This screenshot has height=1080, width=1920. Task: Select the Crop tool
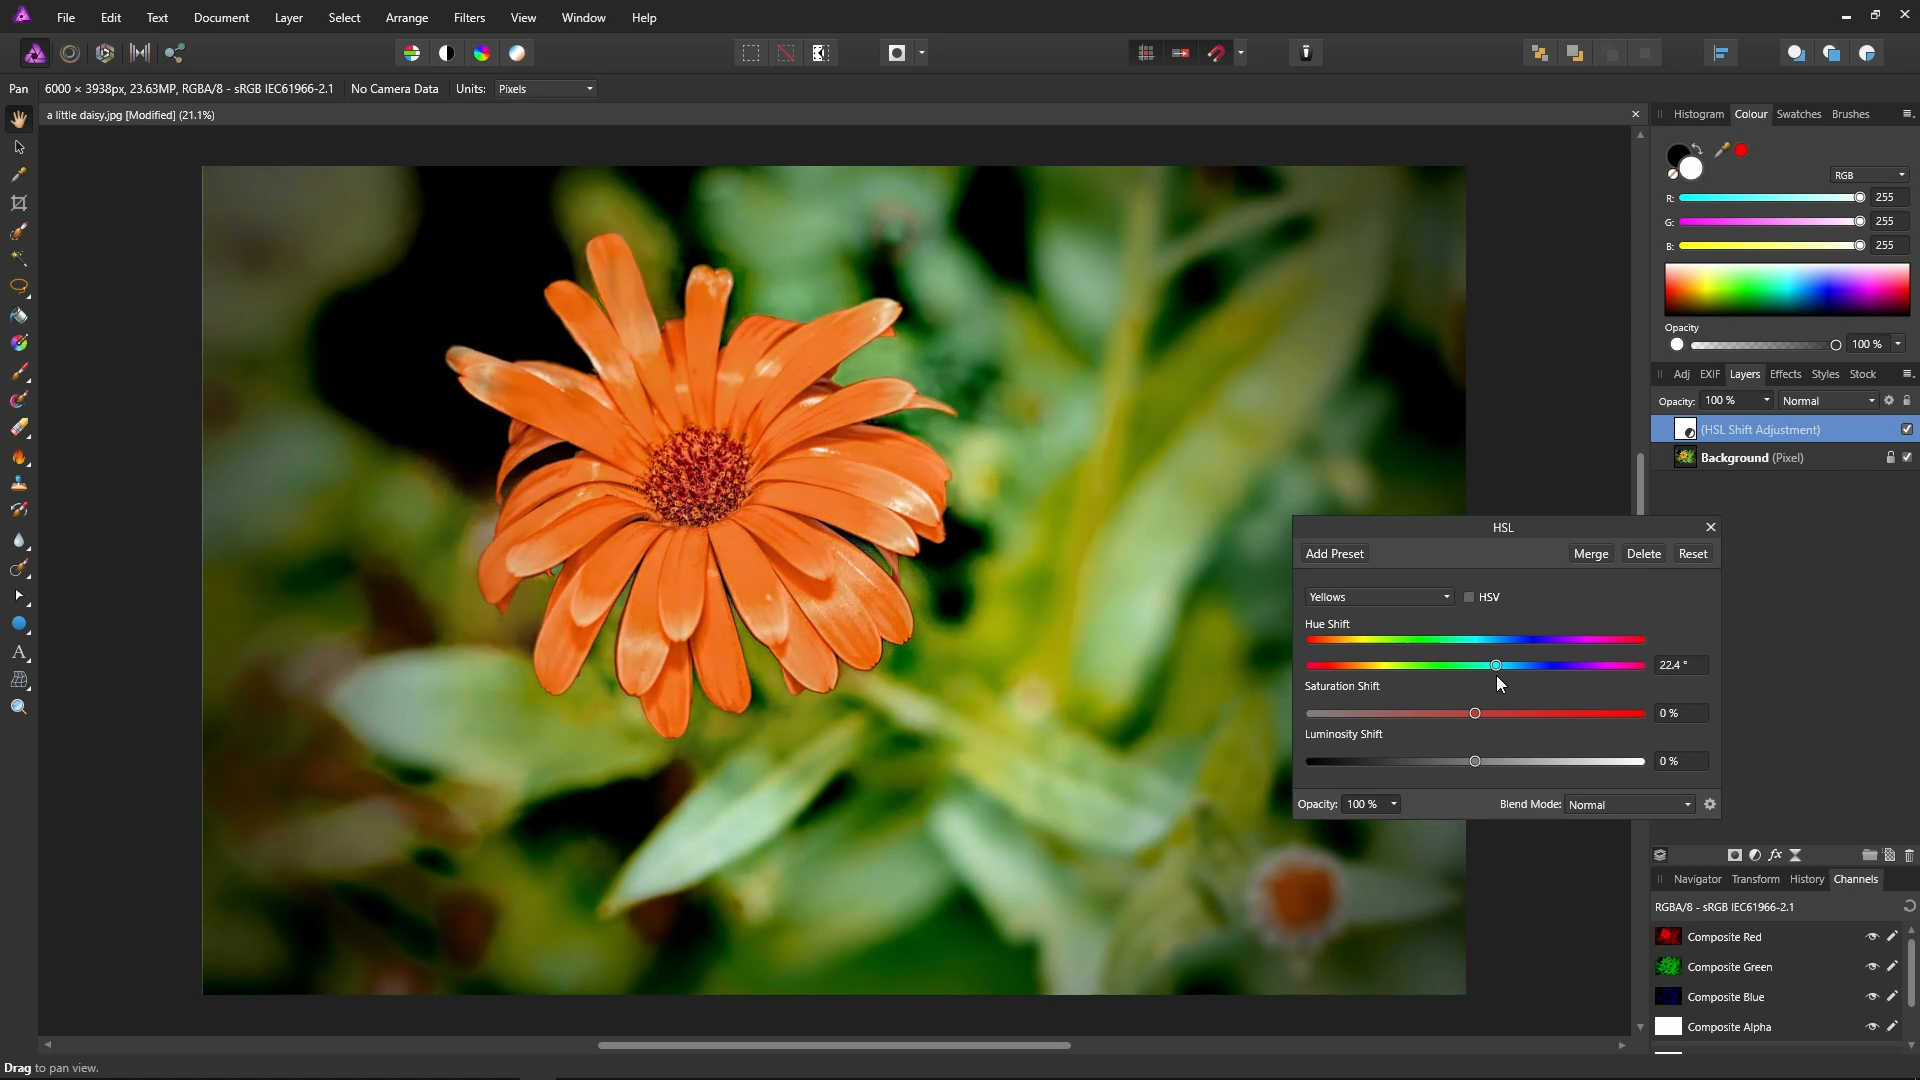pos(19,203)
